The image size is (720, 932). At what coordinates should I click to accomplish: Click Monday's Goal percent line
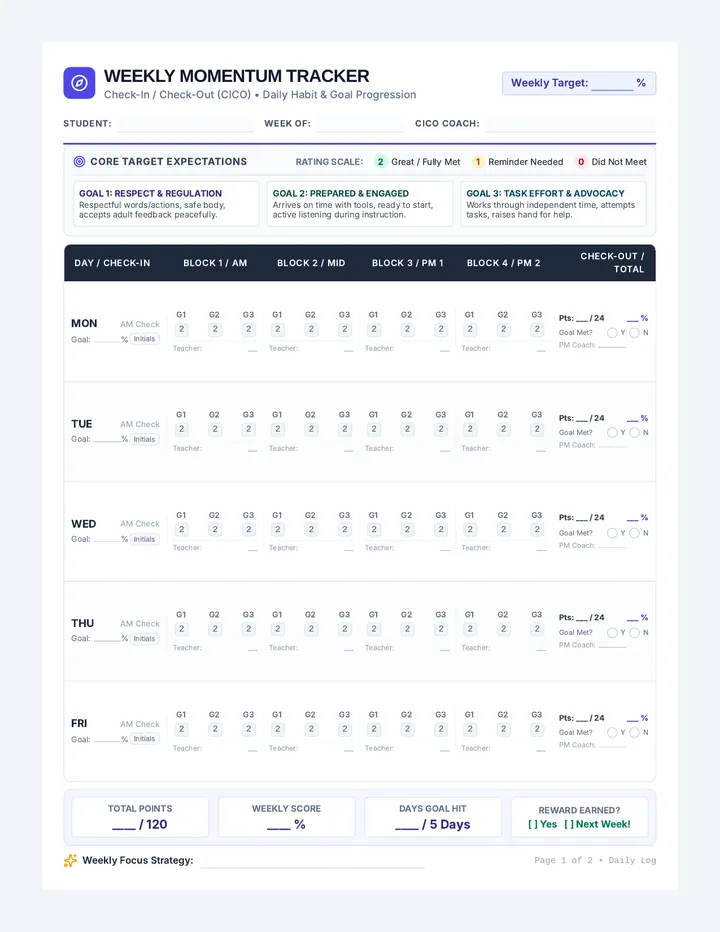[x=107, y=339]
